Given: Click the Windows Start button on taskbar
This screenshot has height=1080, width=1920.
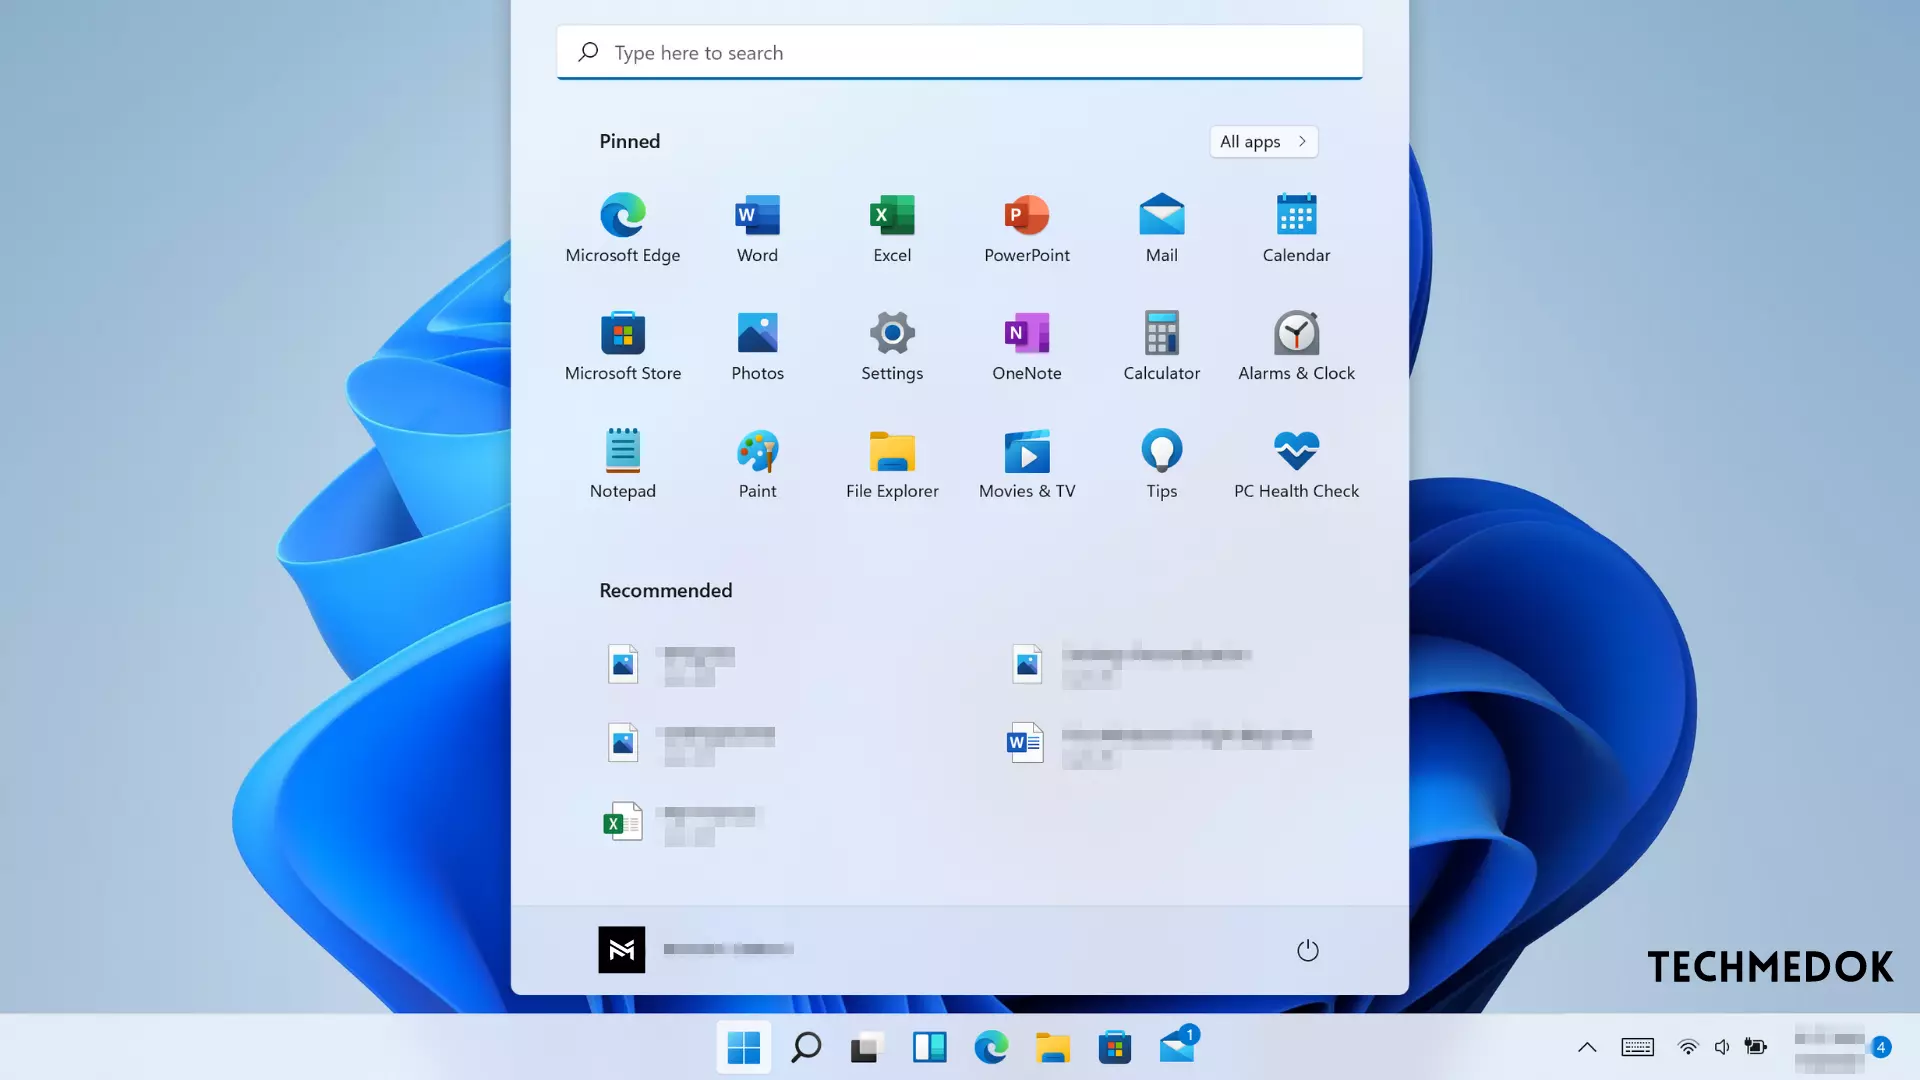Looking at the screenshot, I should click(x=743, y=1047).
